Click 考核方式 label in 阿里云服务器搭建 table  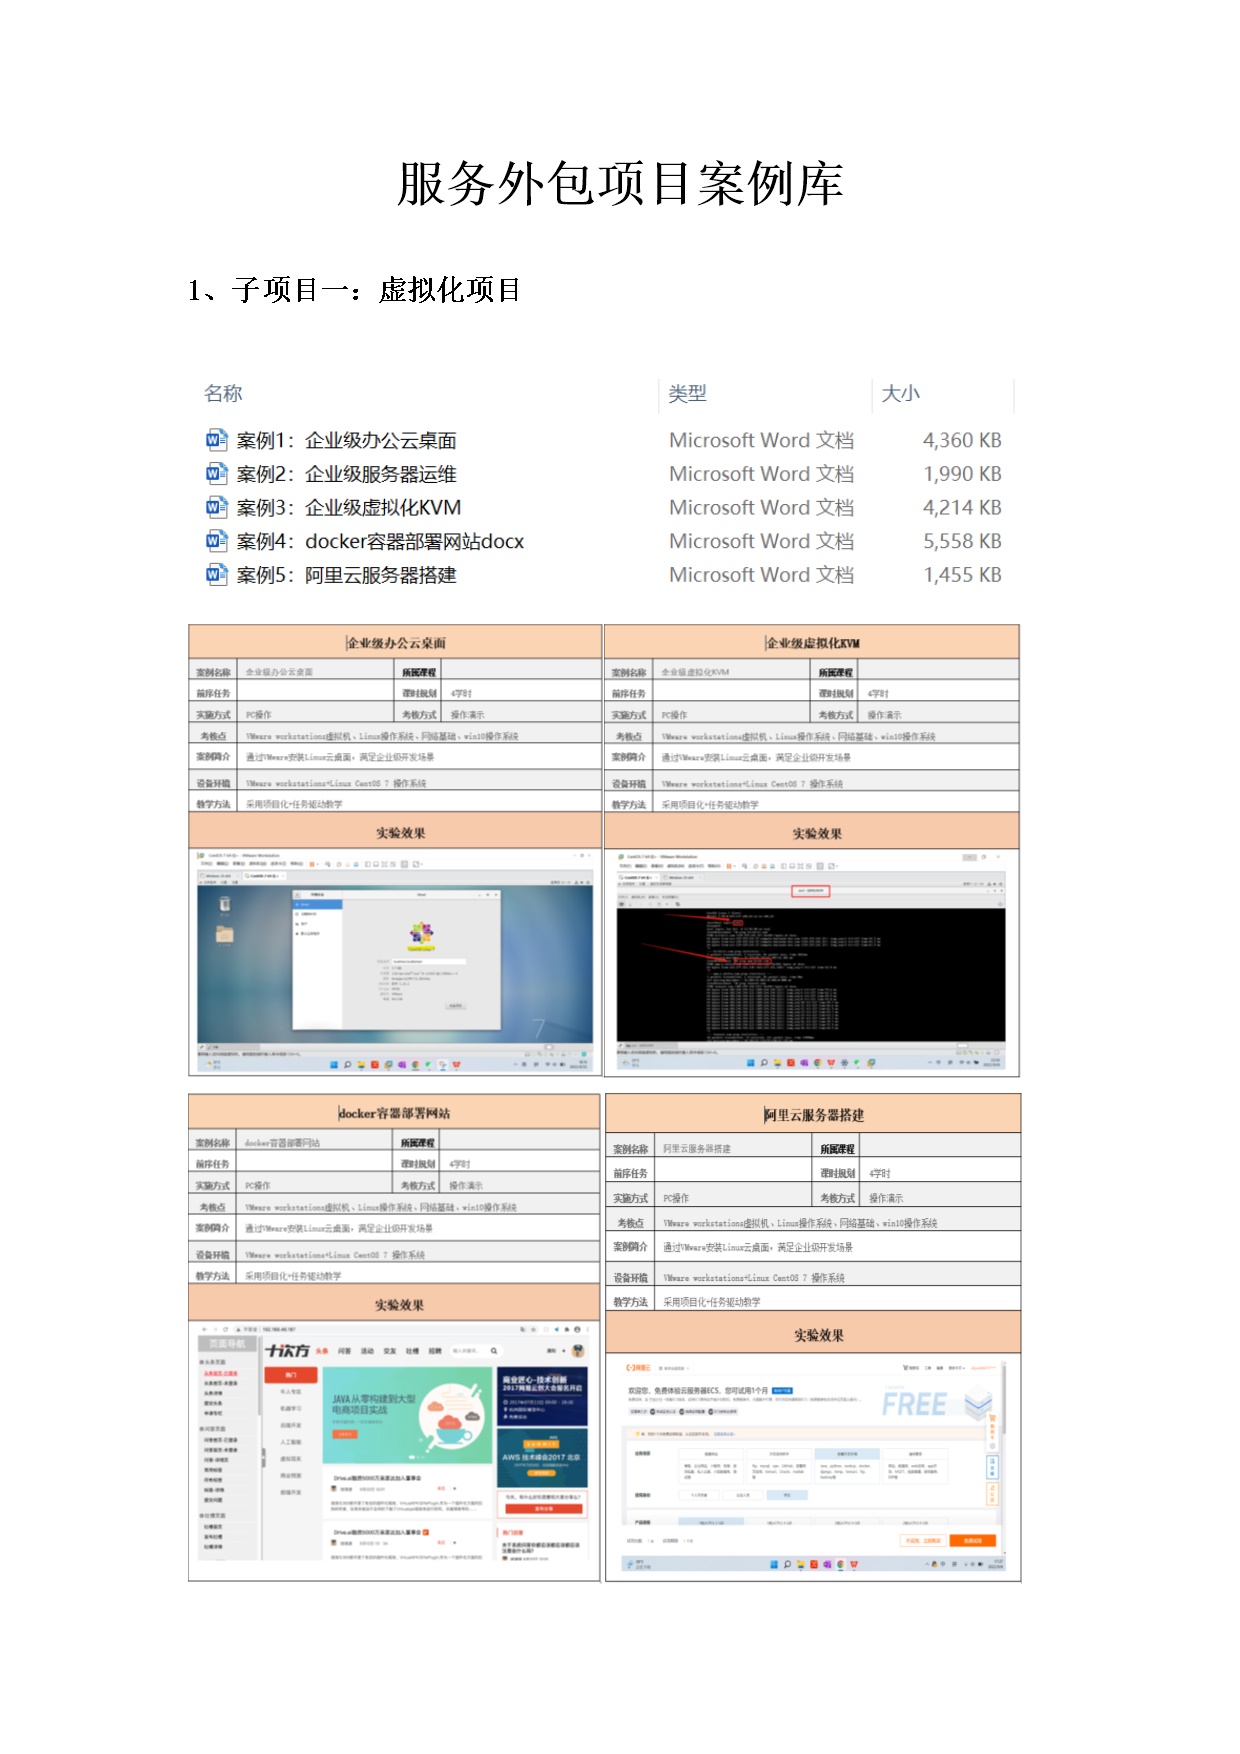(x=837, y=1198)
